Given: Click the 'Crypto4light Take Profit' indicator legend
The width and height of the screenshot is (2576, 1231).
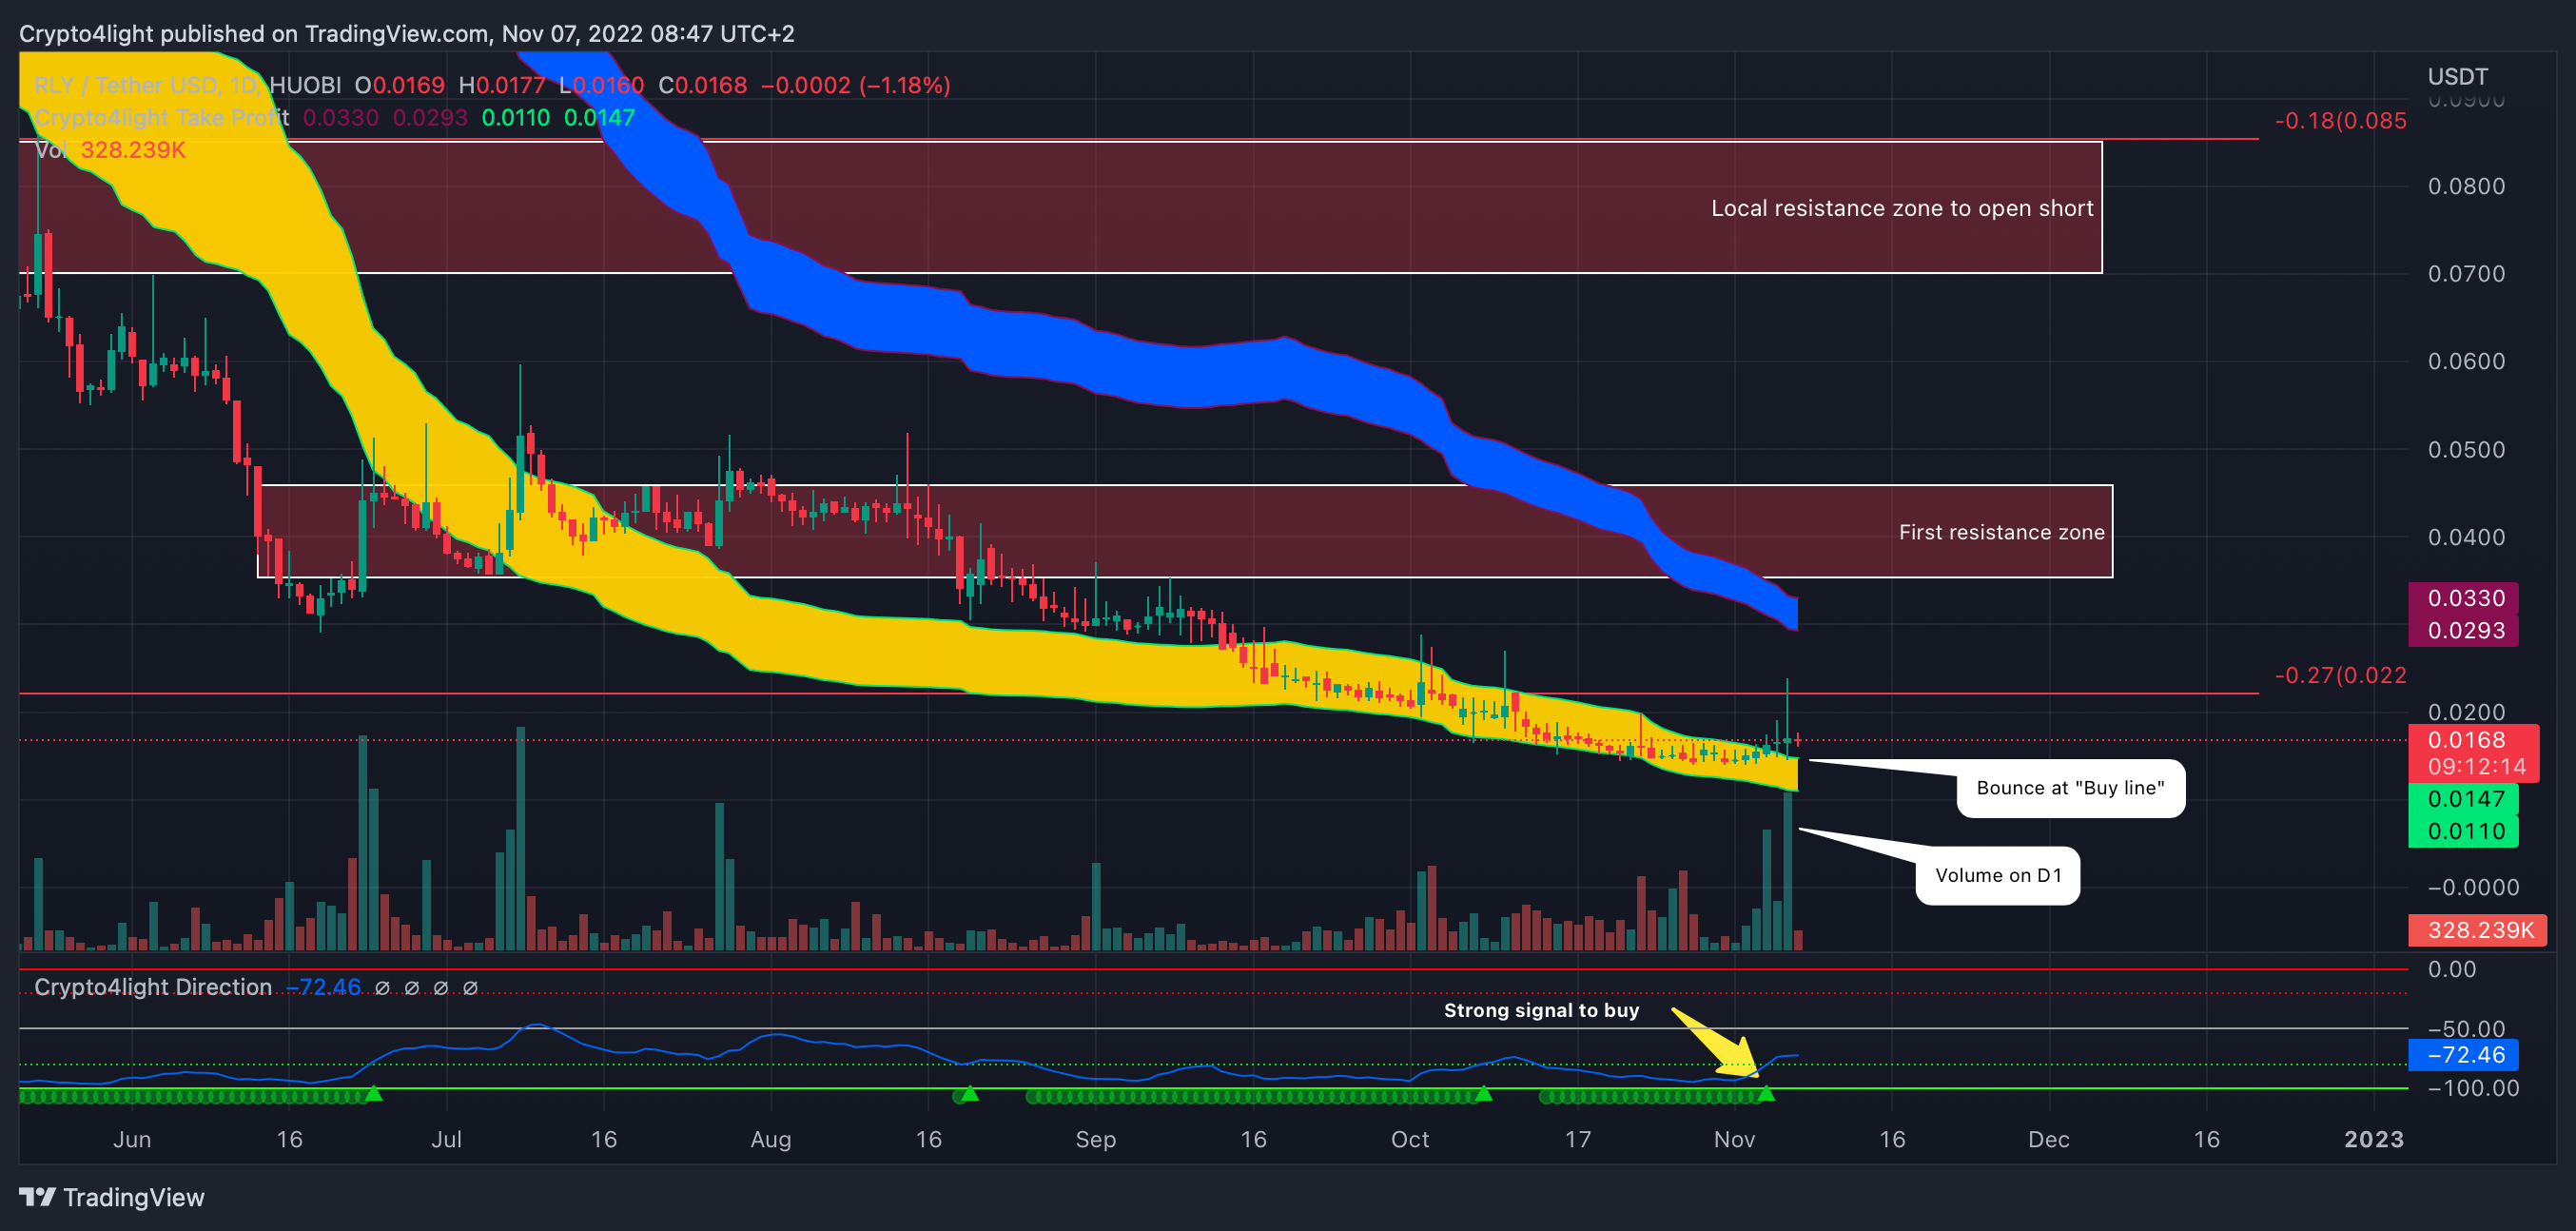Looking at the screenshot, I should [x=162, y=118].
